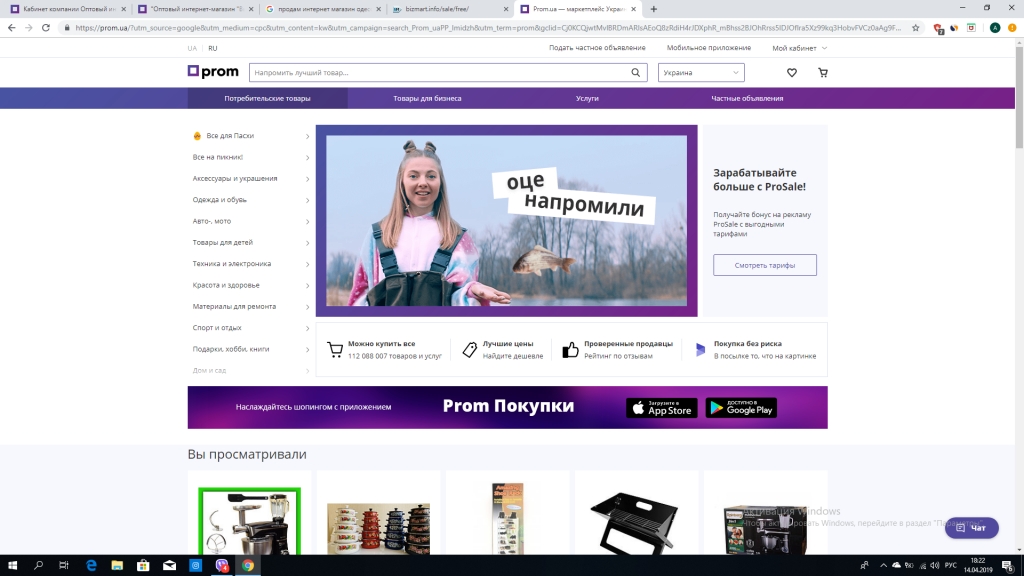This screenshot has height=576, width=1024.
Task: Open Microsoft Store from taskbar
Action: point(143,566)
